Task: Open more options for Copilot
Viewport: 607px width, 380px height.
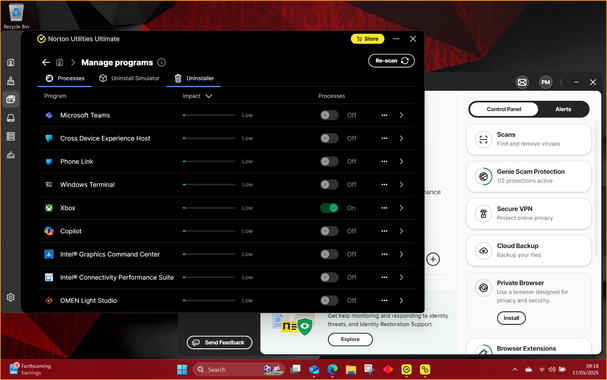Action: pos(384,231)
